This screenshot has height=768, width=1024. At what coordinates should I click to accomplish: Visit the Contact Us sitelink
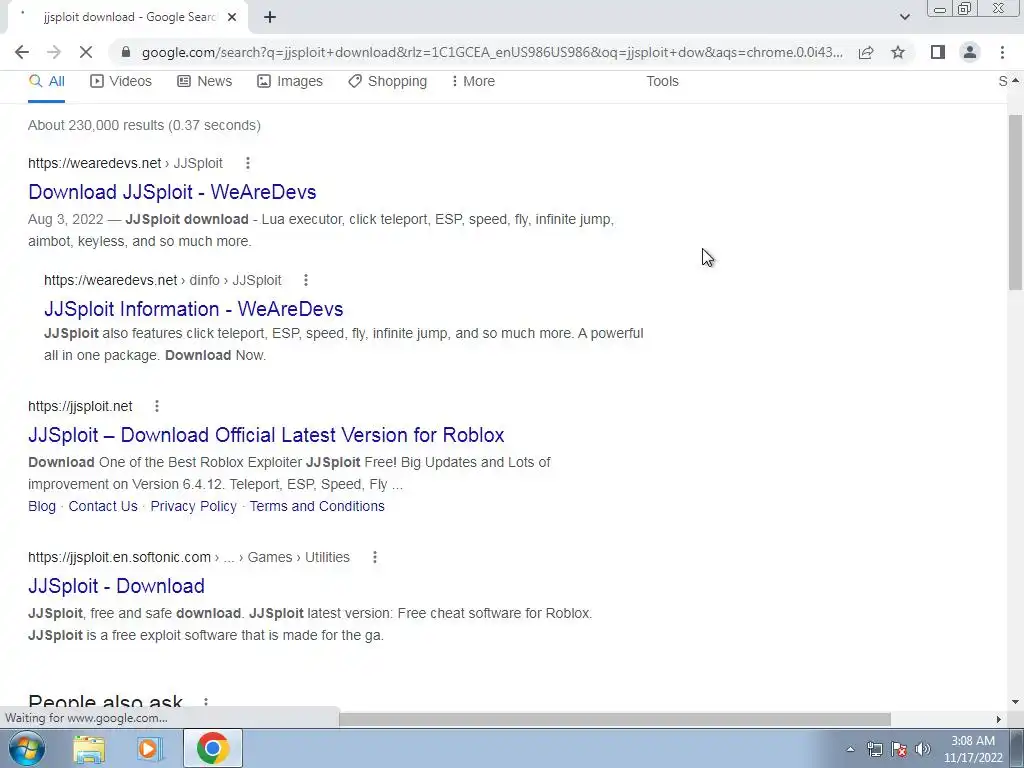click(x=103, y=506)
